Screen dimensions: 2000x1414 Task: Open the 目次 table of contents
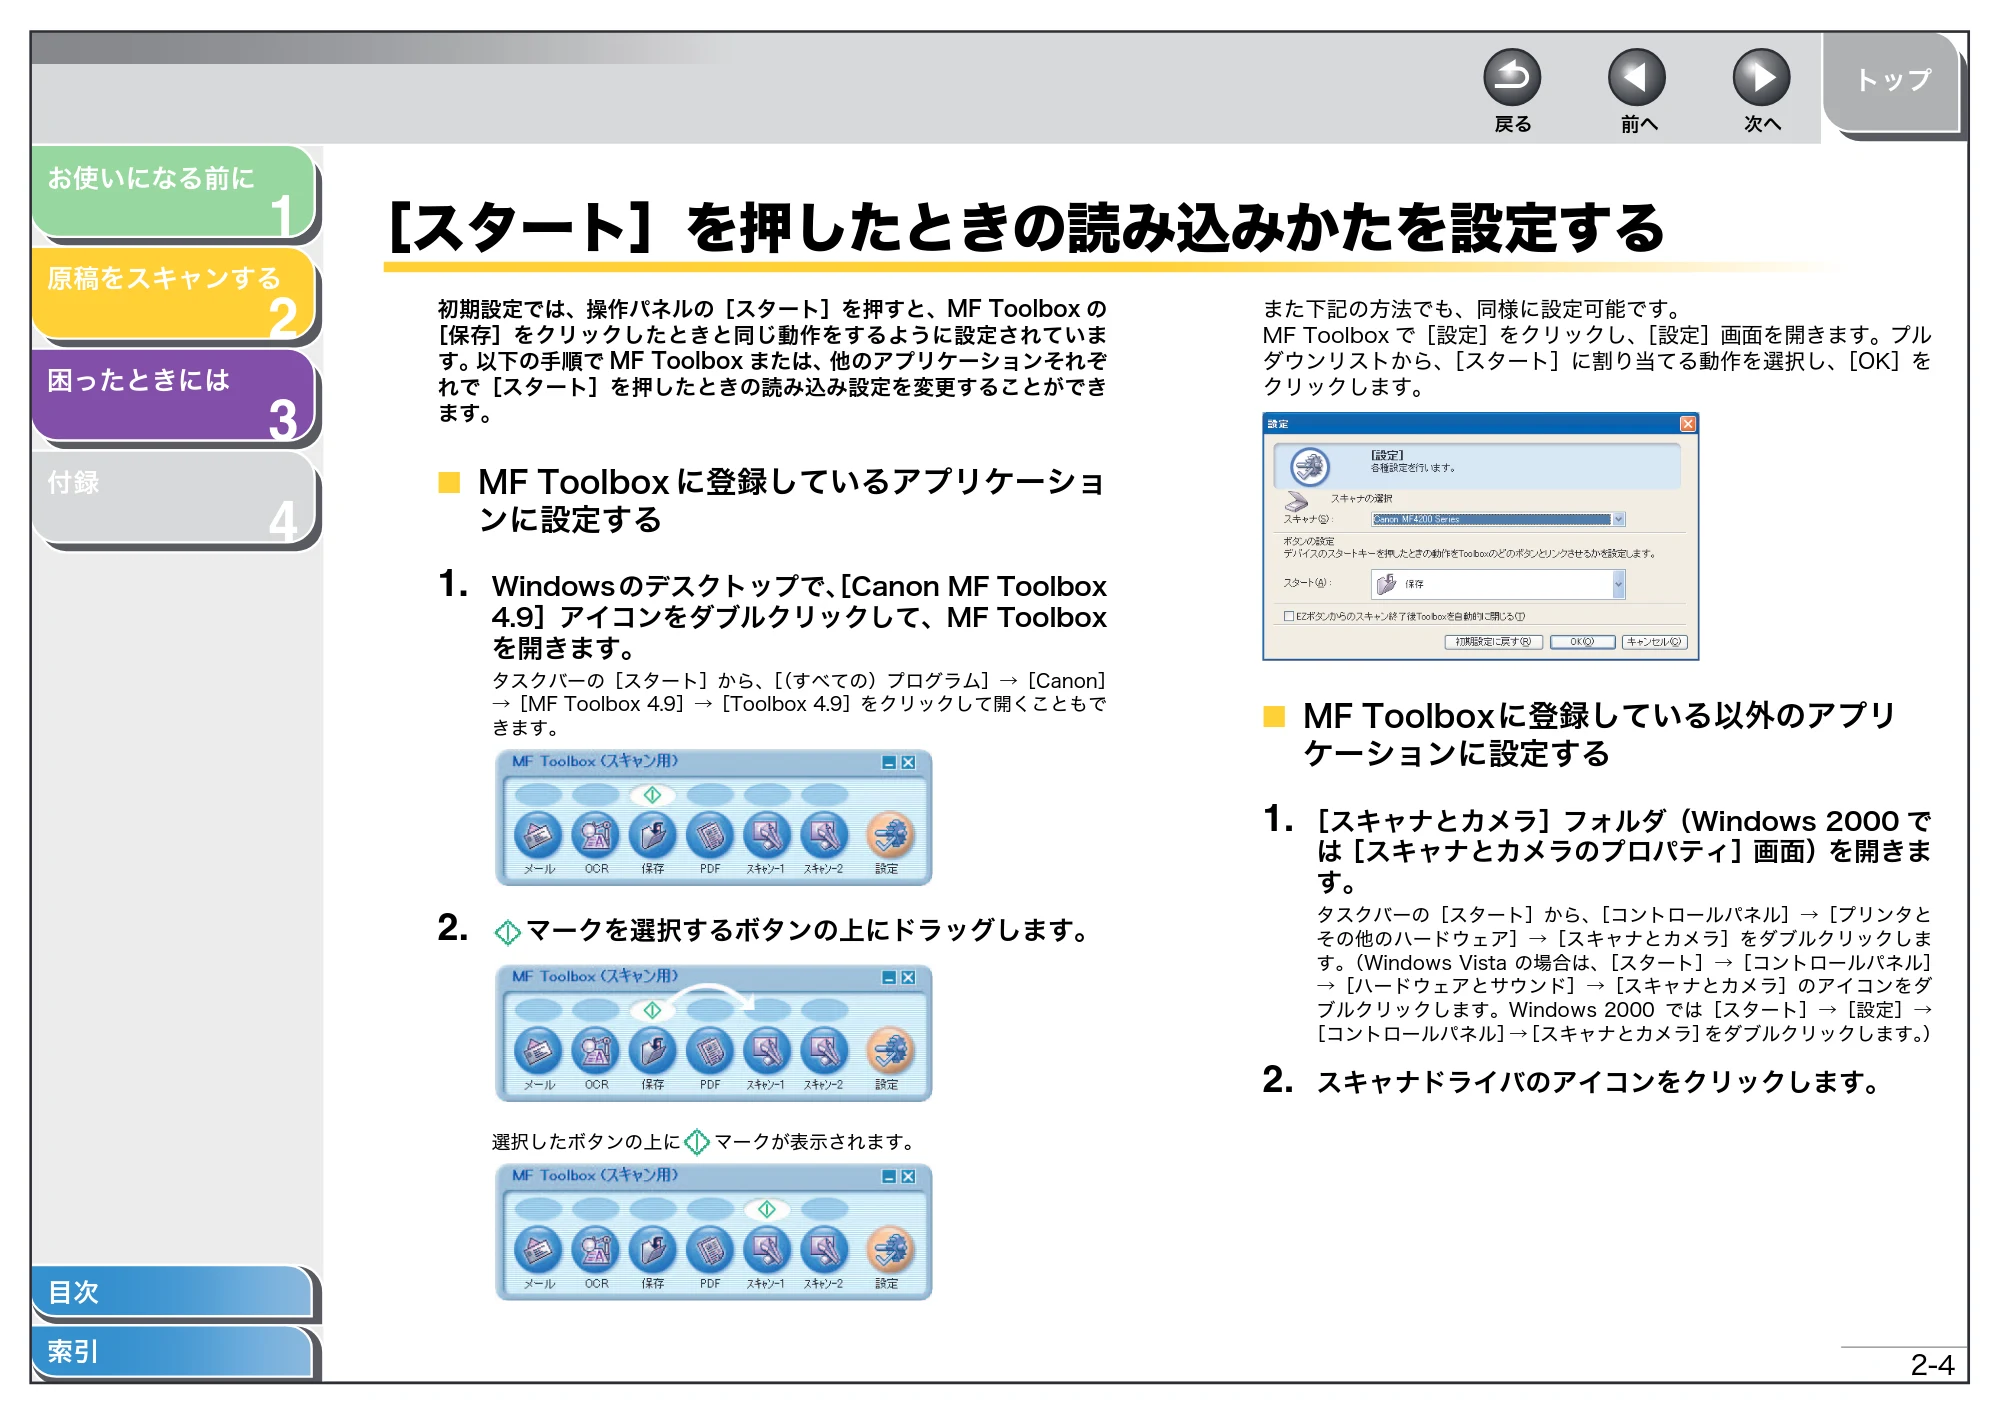pos(172,1292)
